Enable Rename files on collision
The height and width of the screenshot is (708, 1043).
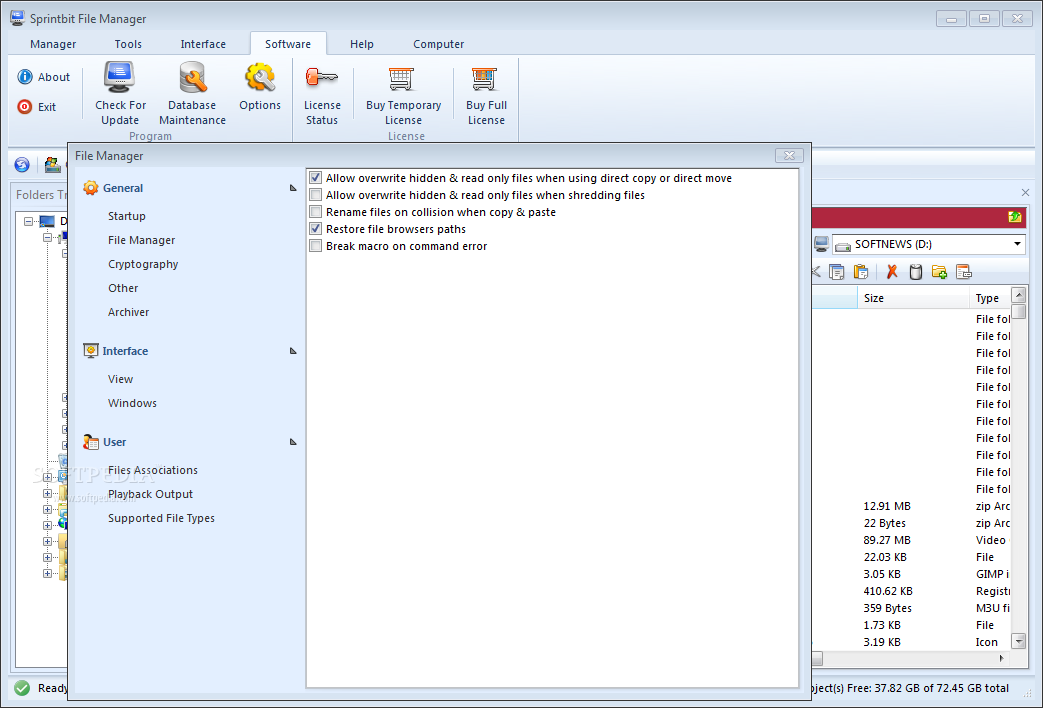pos(315,212)
